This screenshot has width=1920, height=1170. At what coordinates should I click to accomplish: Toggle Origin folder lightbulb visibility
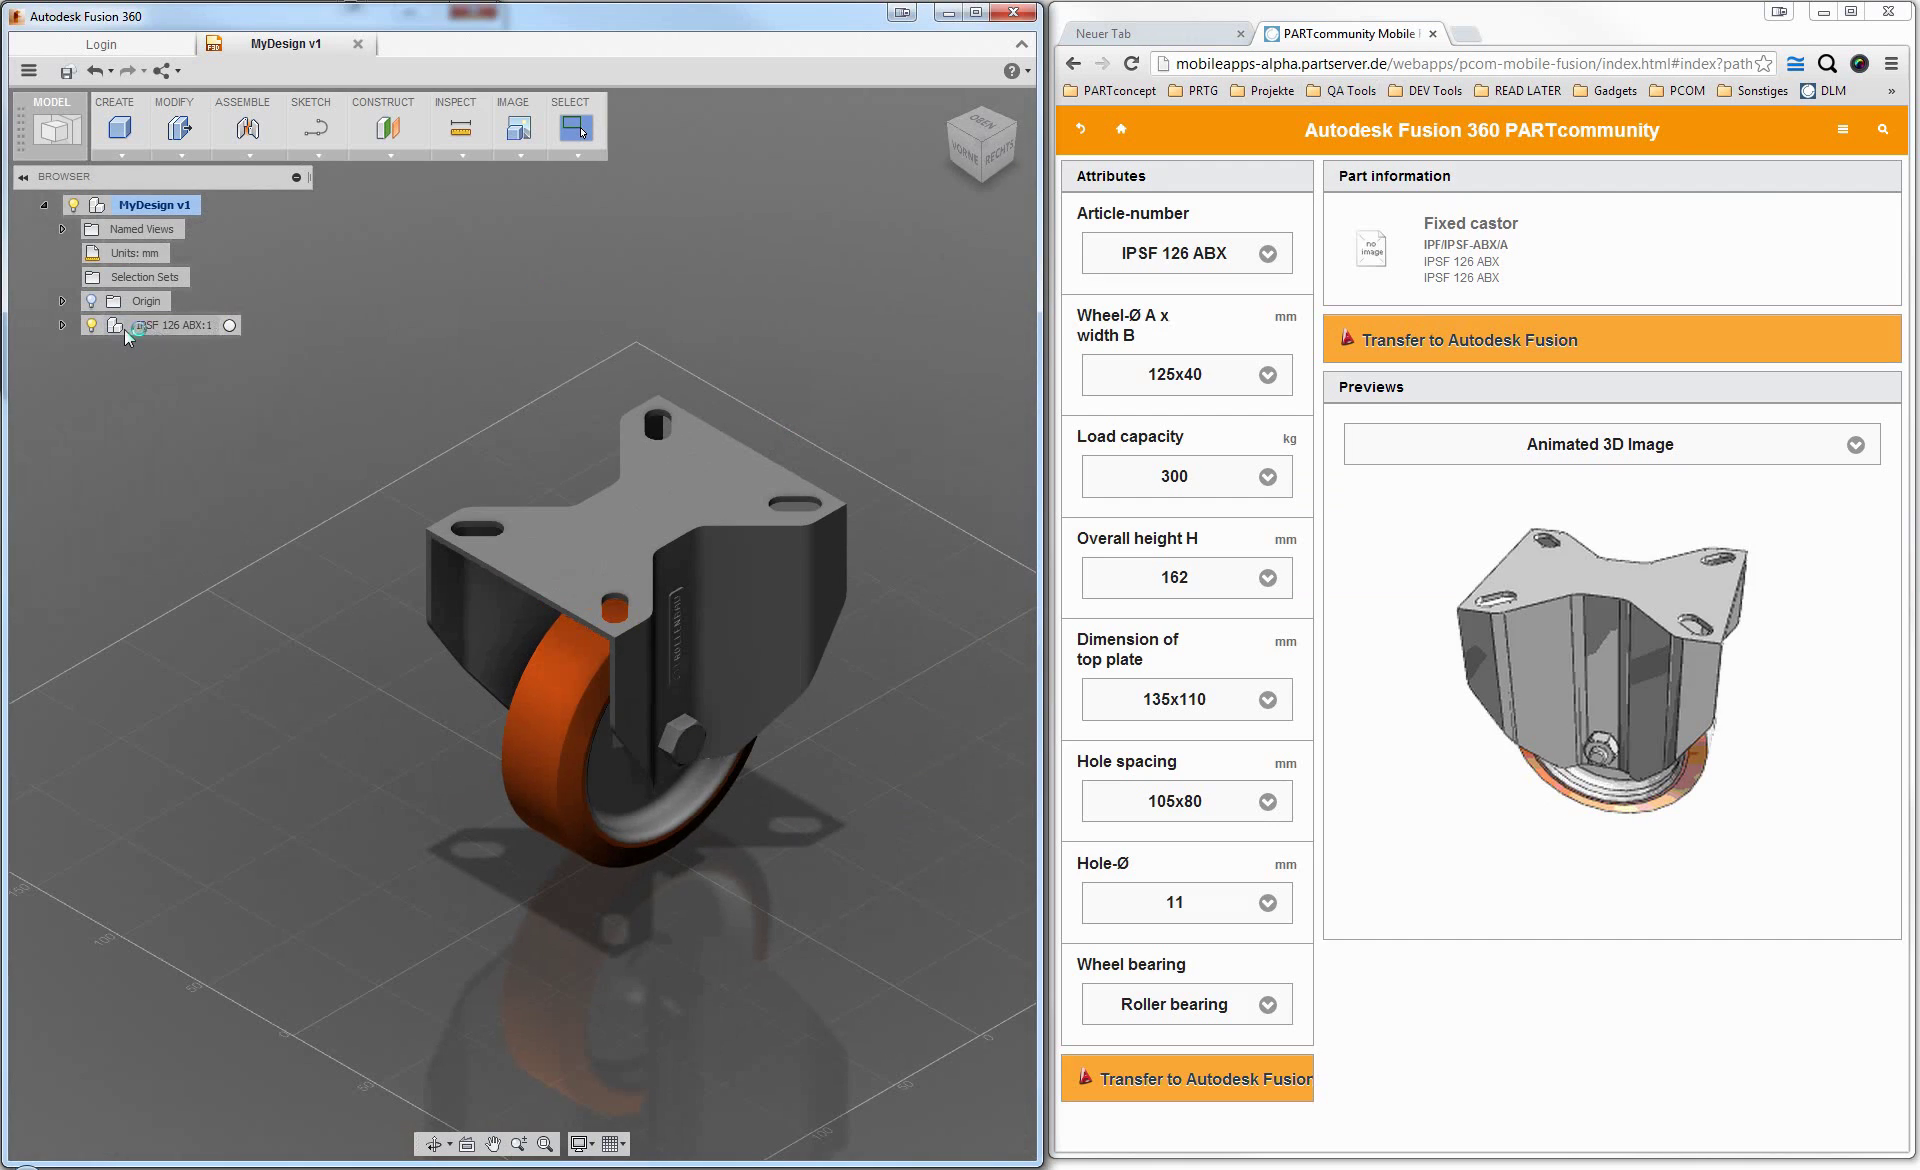pos(92,301)
